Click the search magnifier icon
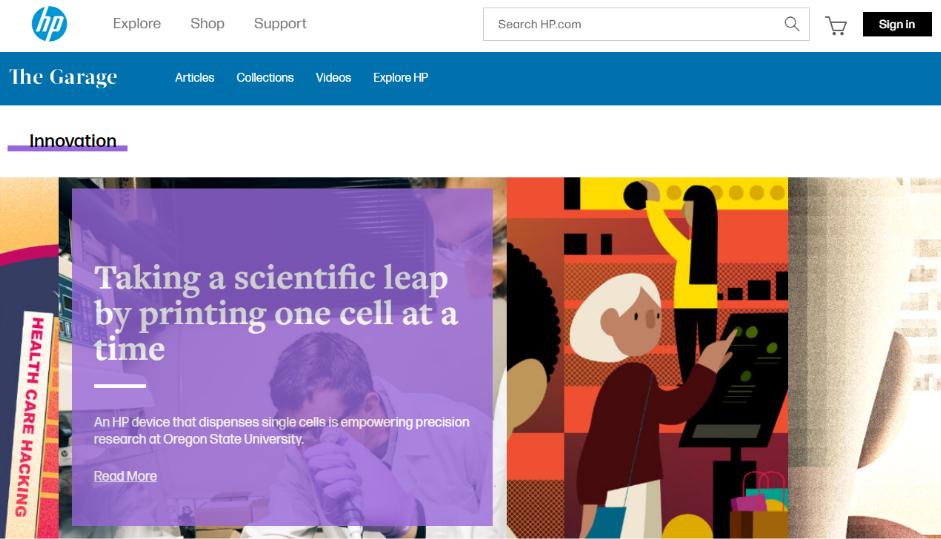 791,24
